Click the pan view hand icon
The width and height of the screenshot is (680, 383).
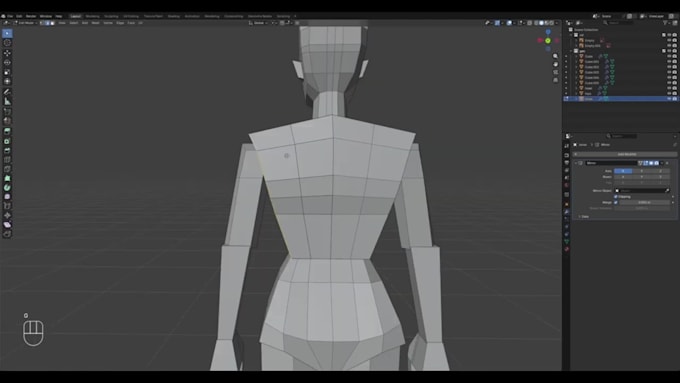click(556, 64)
